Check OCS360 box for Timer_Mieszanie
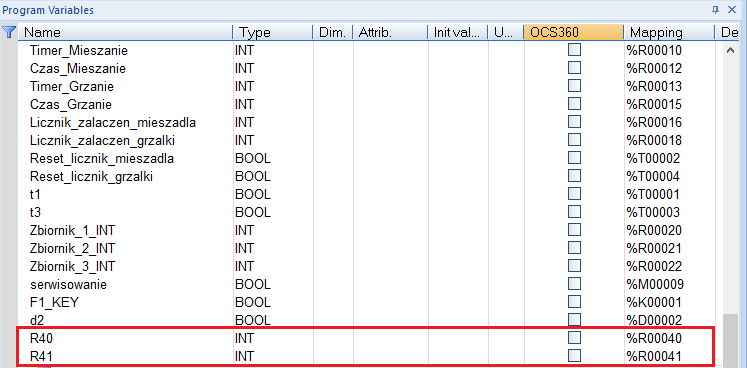This screenshot has height=368, width=747. point(575,50)
